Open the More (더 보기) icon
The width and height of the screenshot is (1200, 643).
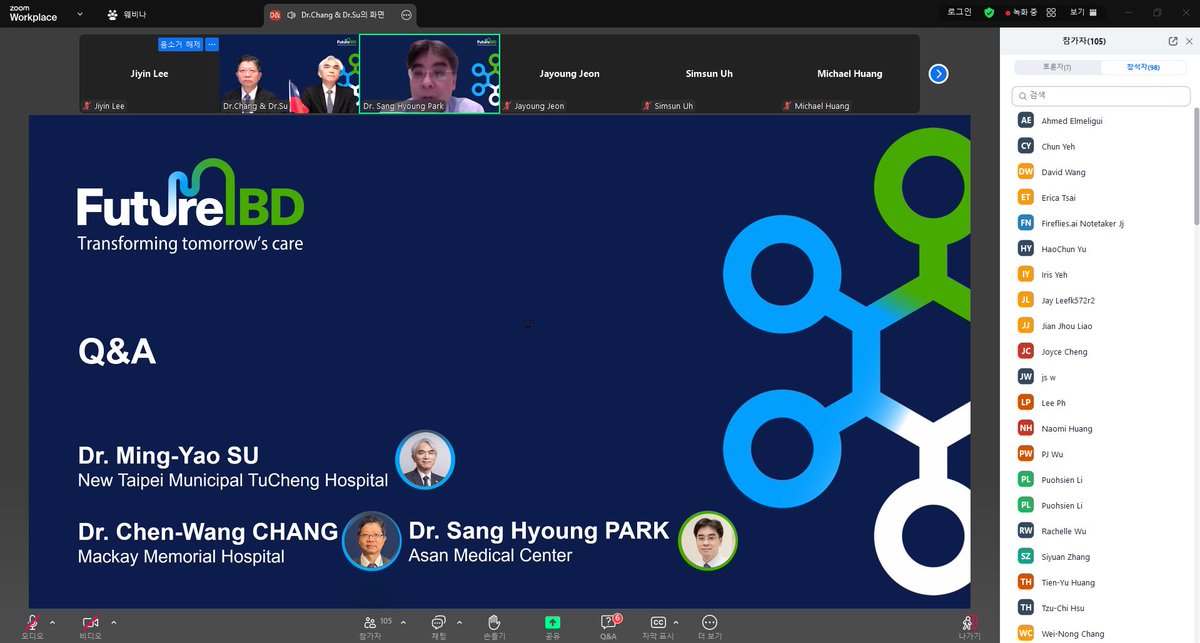pos(710,622)
